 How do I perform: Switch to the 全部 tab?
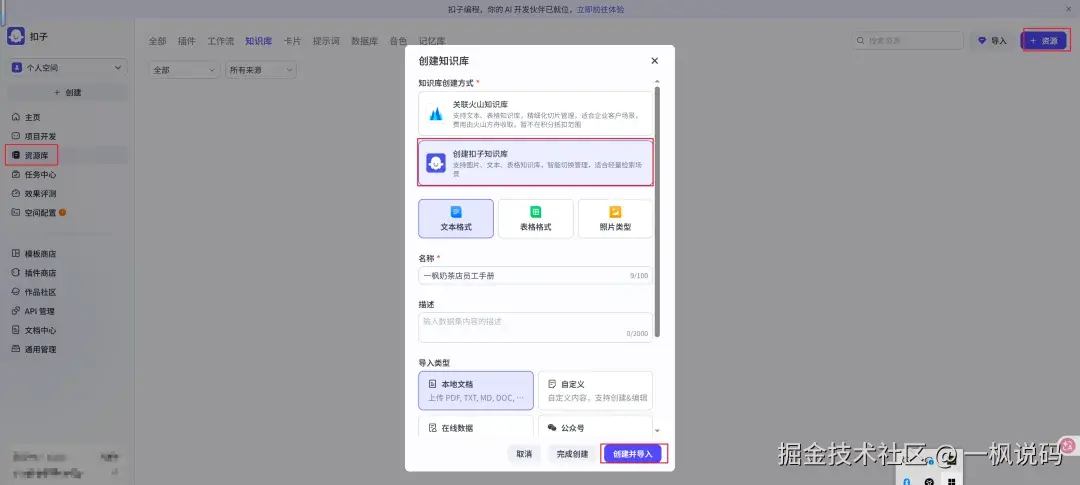tap(158, 41)
